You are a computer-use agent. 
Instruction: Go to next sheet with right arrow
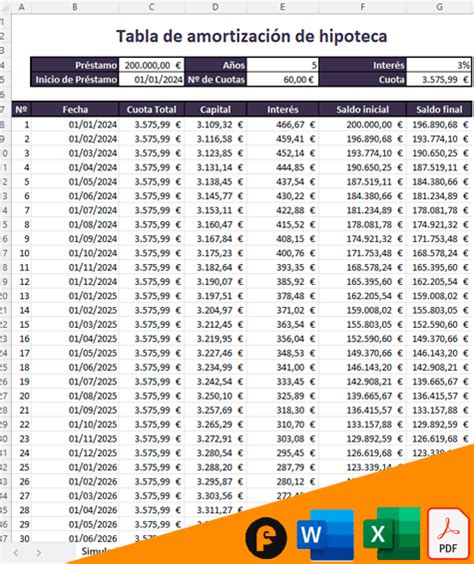pos(38,552)
